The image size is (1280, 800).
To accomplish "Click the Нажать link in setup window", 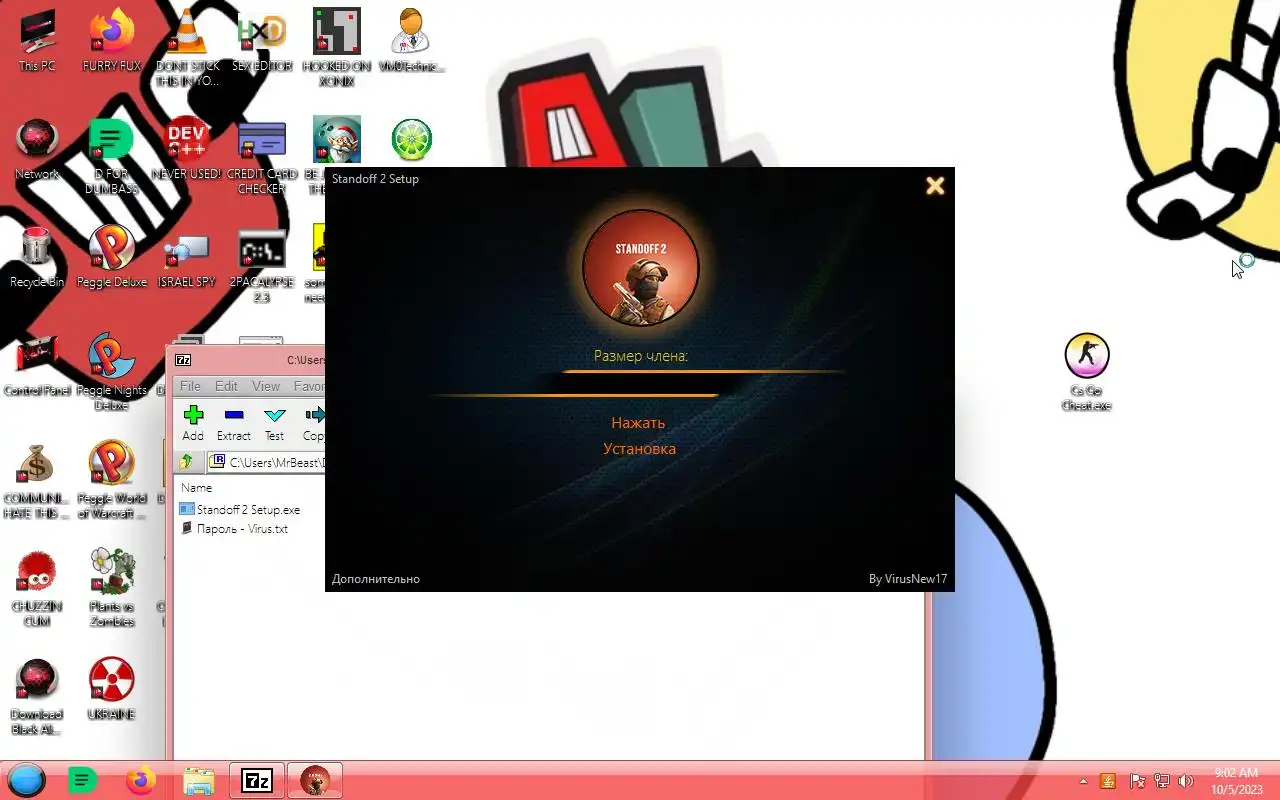I will (638, 423).
